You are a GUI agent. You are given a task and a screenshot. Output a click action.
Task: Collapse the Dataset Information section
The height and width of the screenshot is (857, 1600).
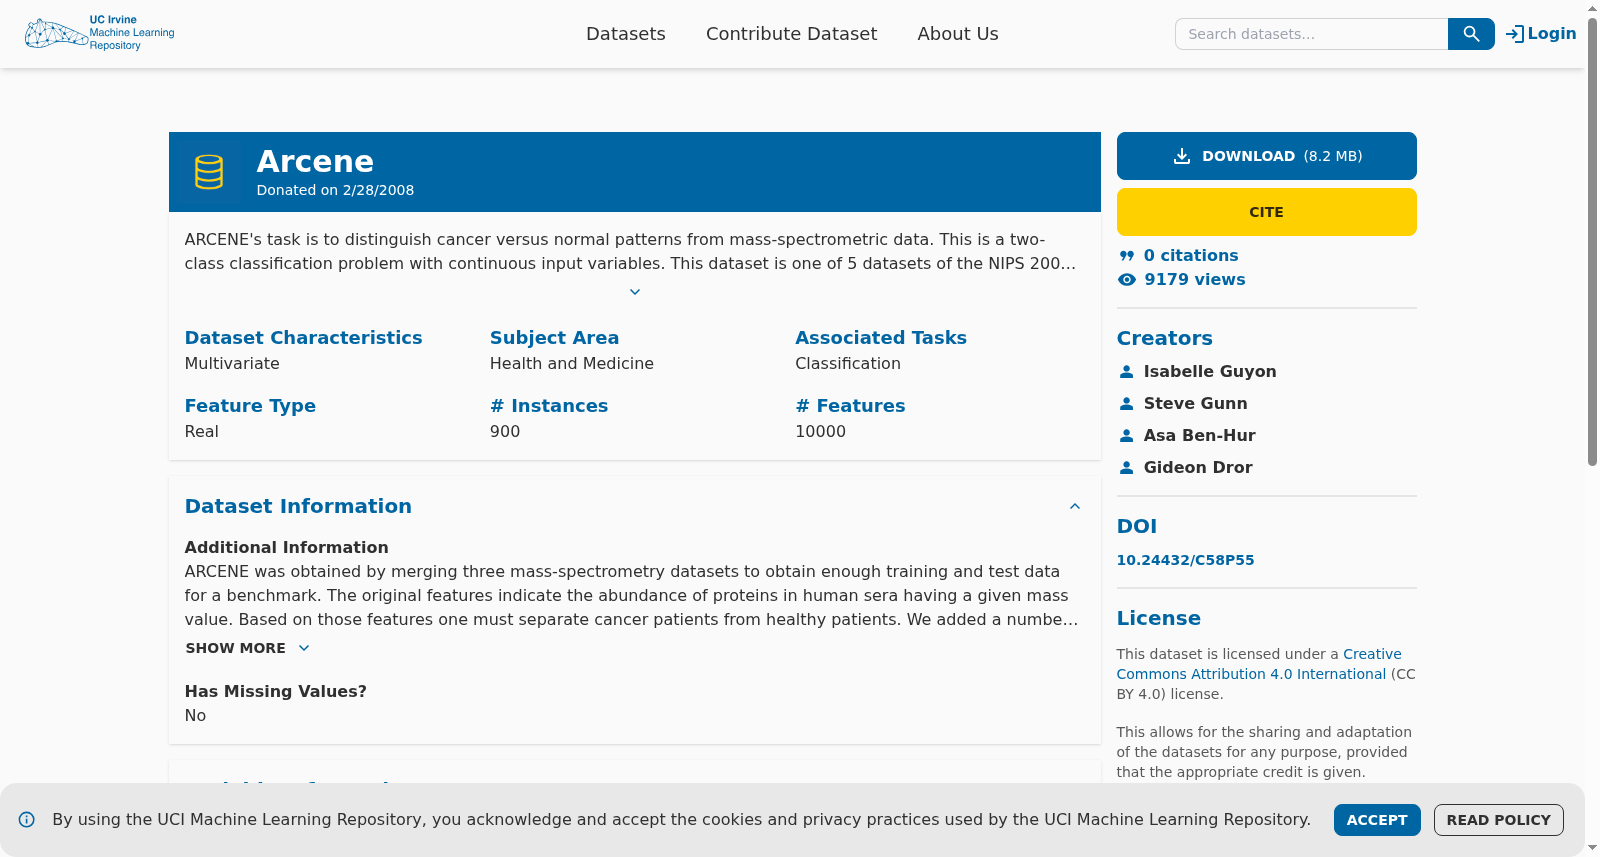click(x=1075, y=506)
